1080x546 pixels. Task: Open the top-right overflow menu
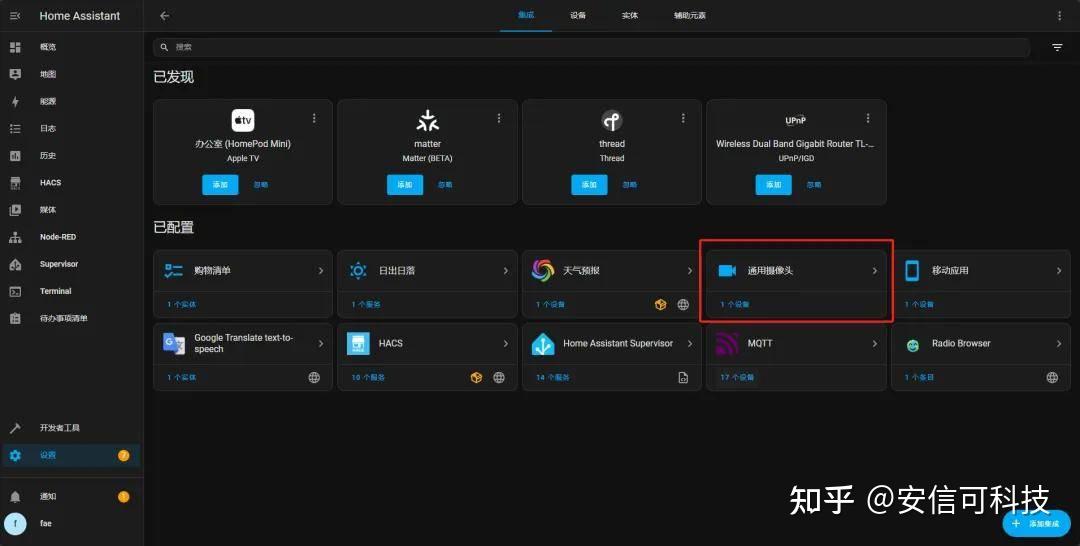coord(1059,15)
